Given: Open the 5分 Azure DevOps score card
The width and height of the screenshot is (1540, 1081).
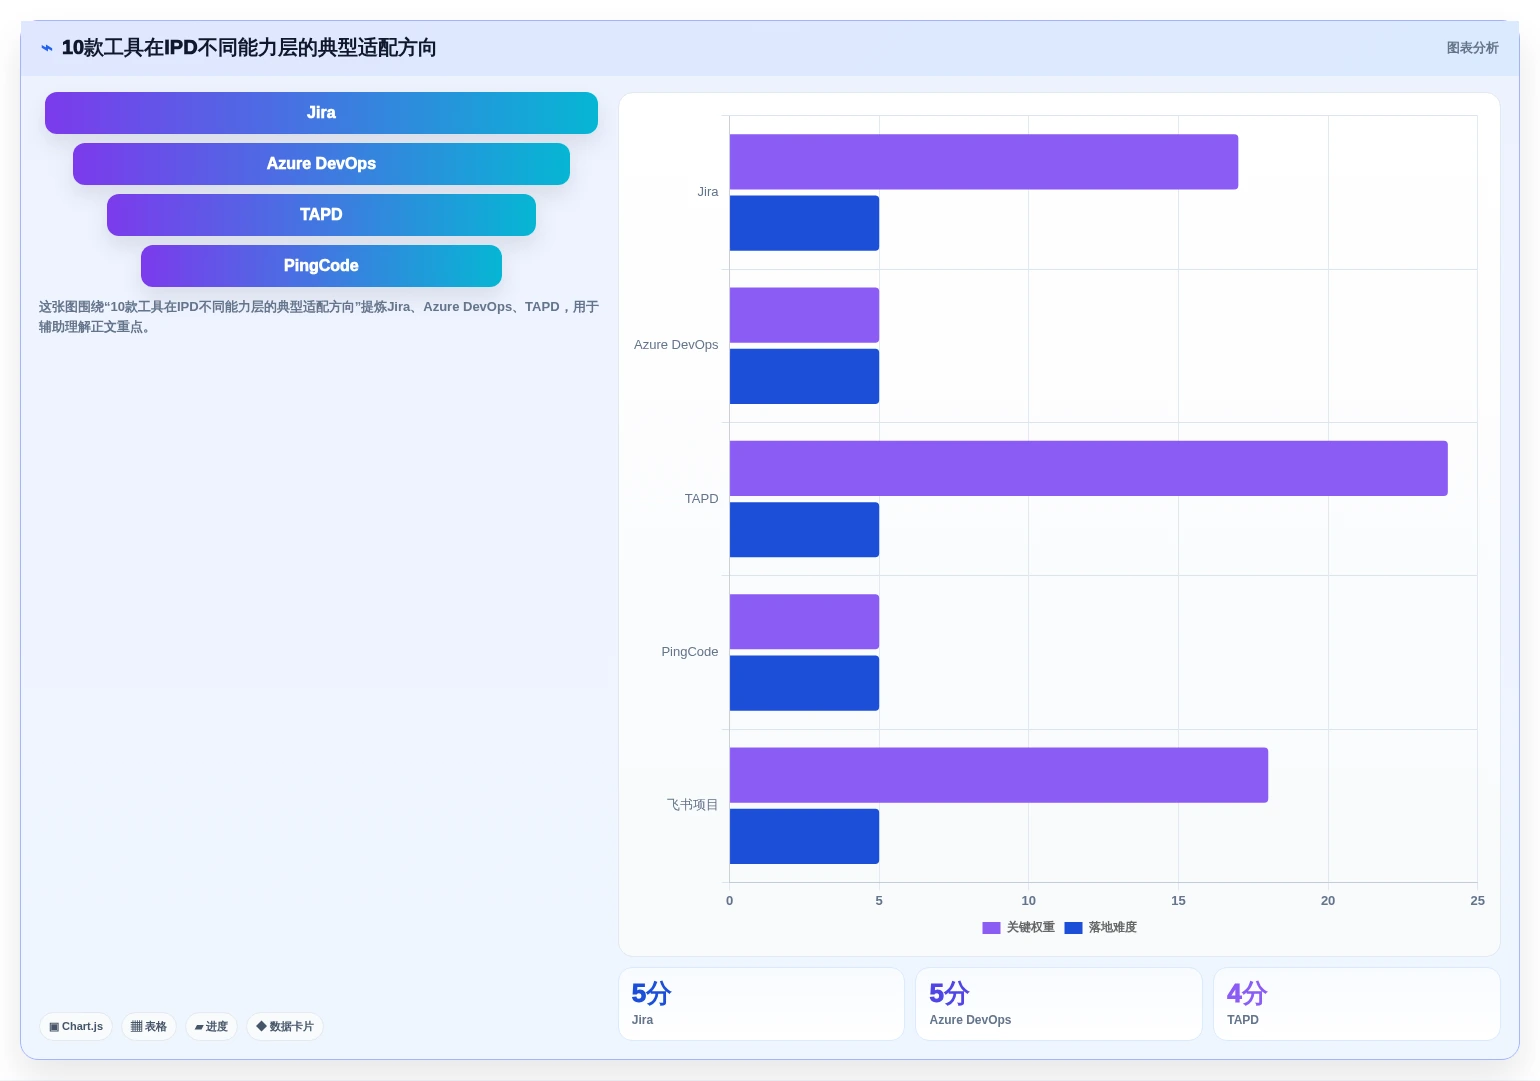Looking at the screenshot, I should [1059, 1004].
